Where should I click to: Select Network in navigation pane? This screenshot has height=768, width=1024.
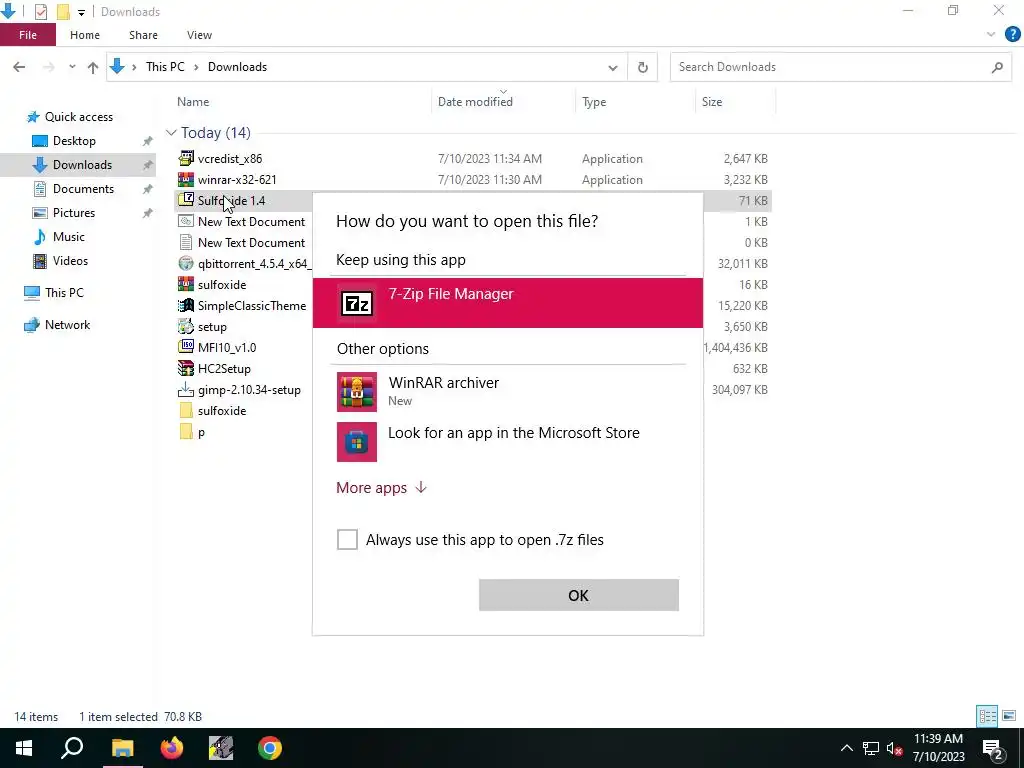(x=67, y=325)
